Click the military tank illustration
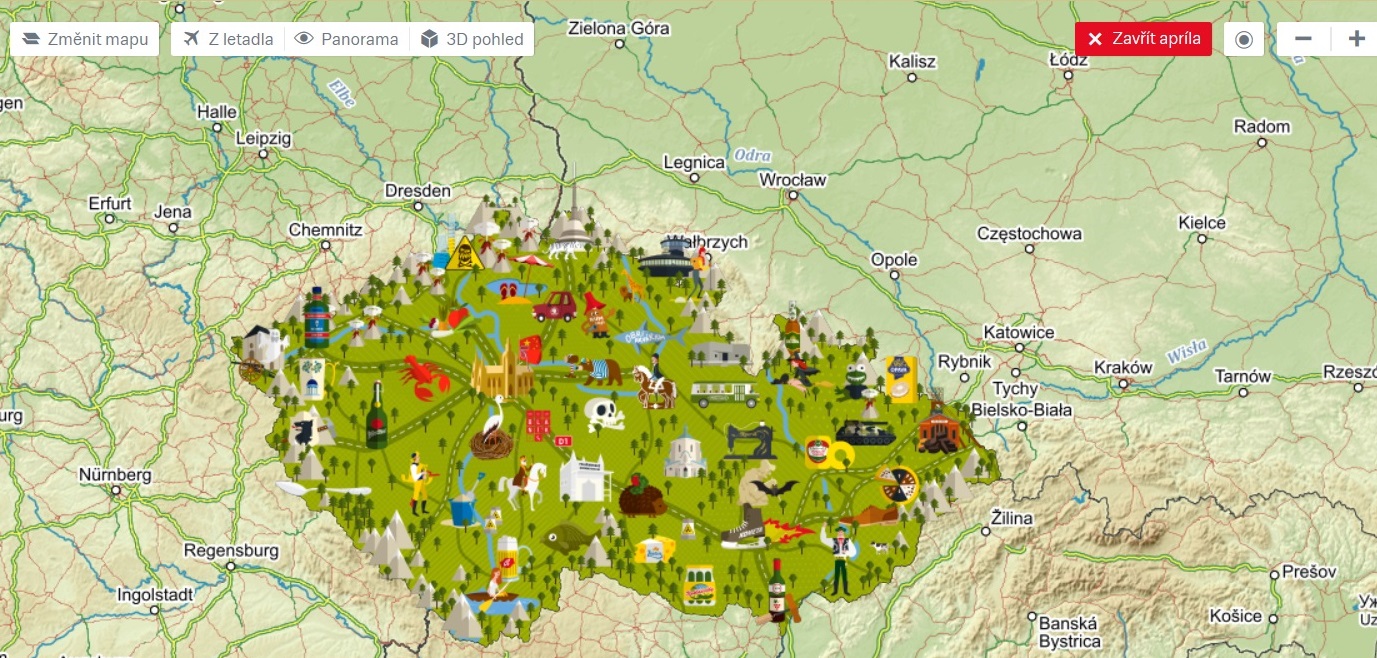Screen dimensions: 1377x658 tap(864, 429)
